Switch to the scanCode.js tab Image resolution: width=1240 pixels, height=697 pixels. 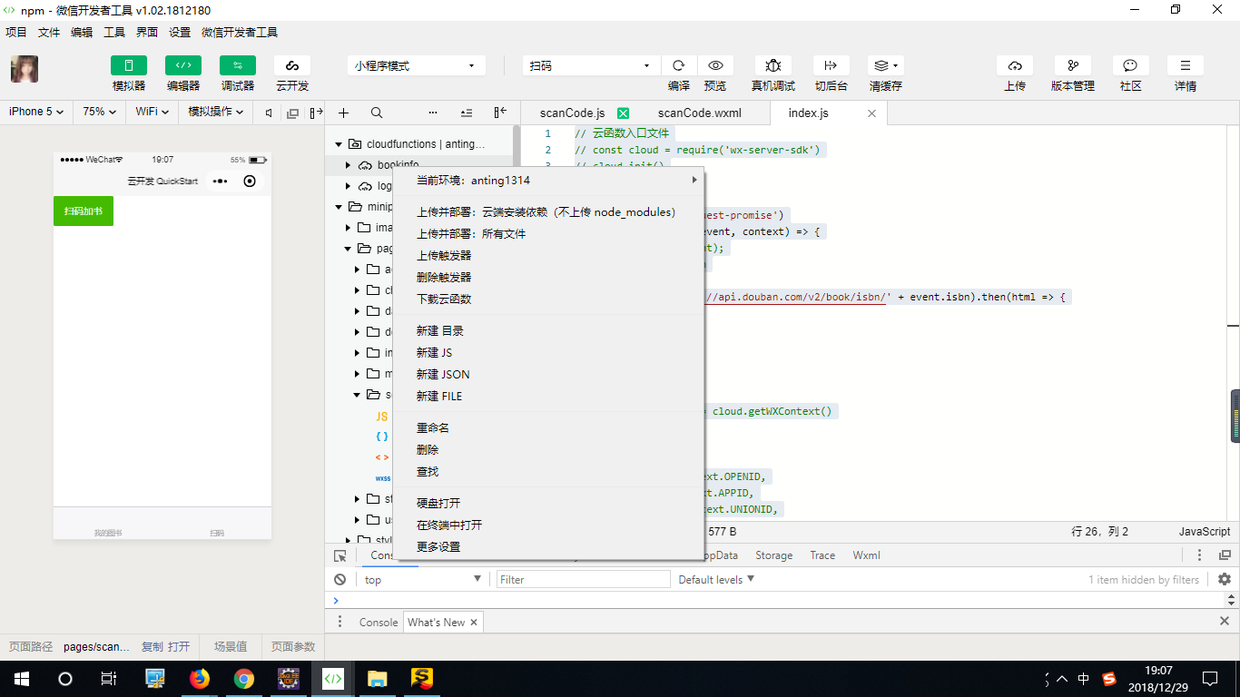572,113
